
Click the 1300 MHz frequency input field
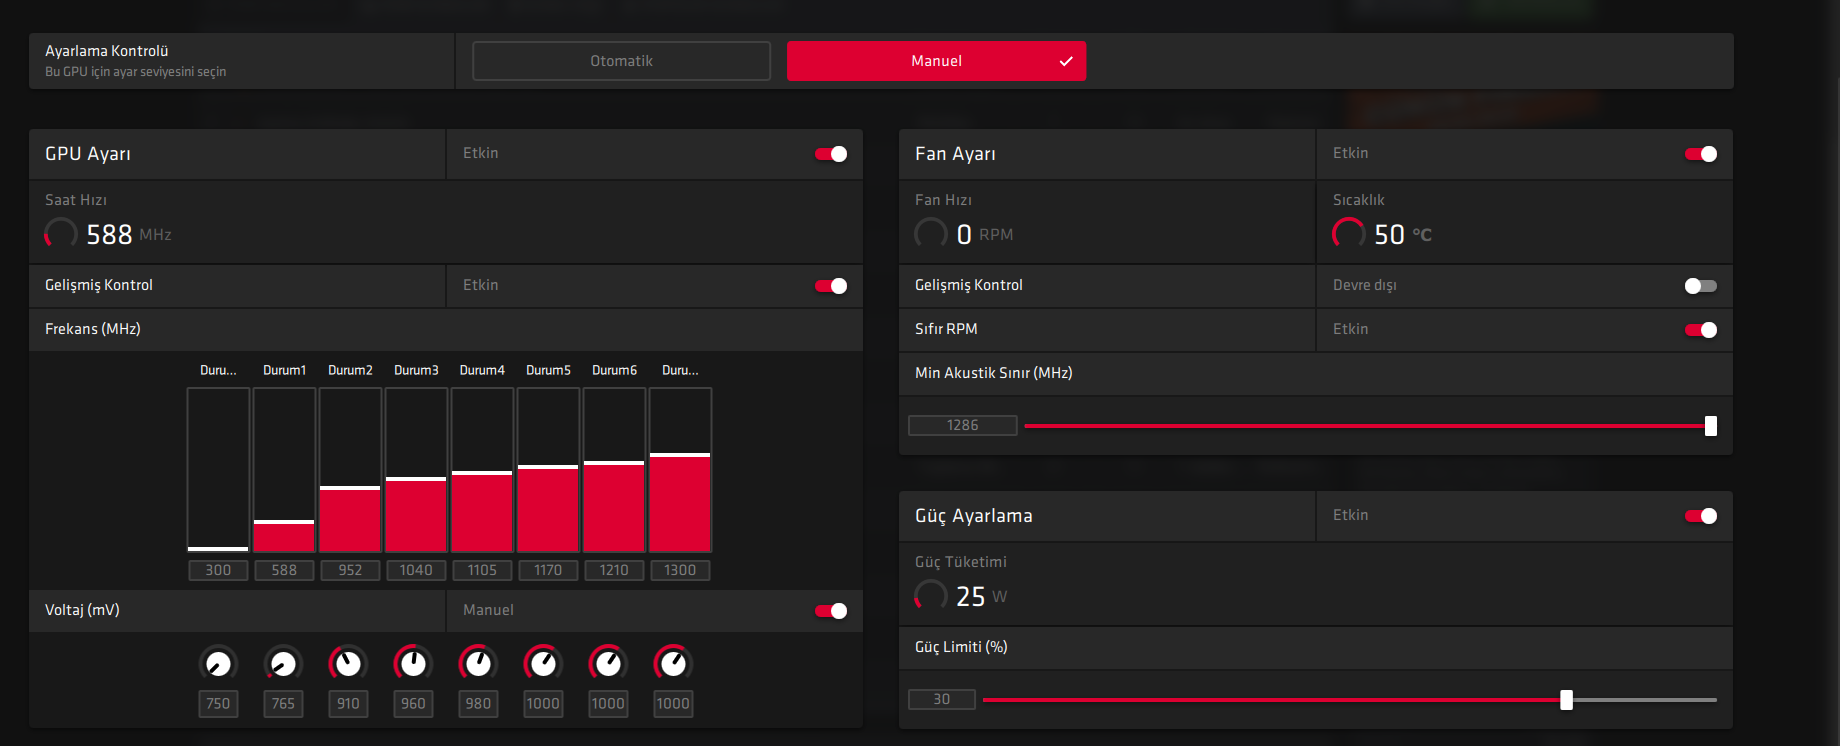pos(680,570)
